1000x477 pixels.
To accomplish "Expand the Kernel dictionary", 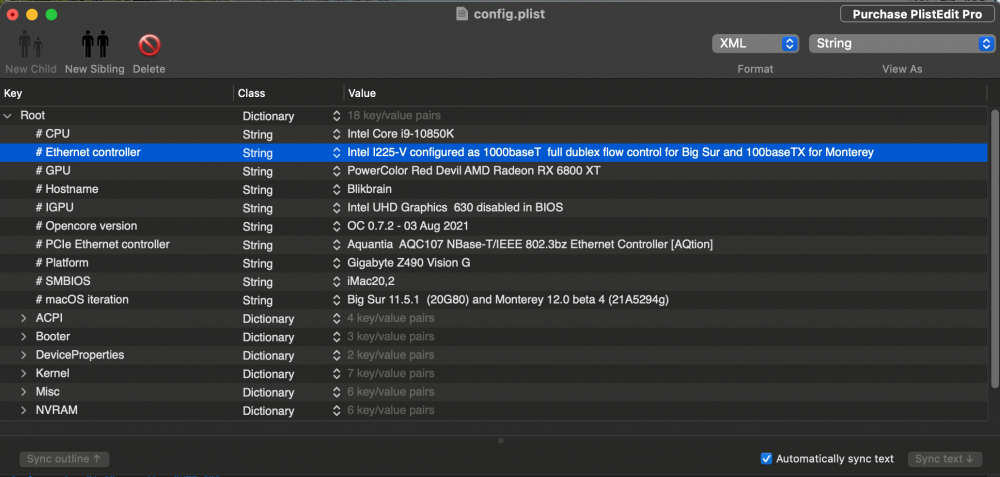I will [x=24, y=374].
